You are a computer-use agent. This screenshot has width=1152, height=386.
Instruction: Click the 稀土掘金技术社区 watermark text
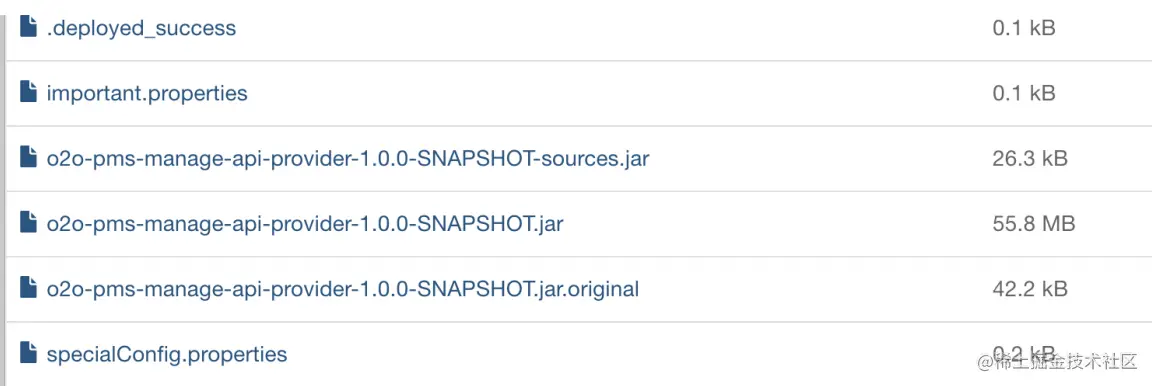(x=1056, y=362)
